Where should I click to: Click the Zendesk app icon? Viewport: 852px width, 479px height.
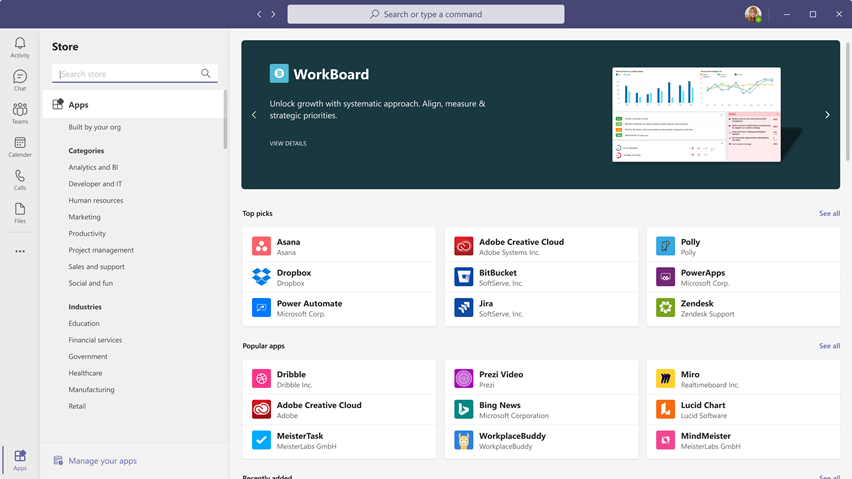click(666, 307)
